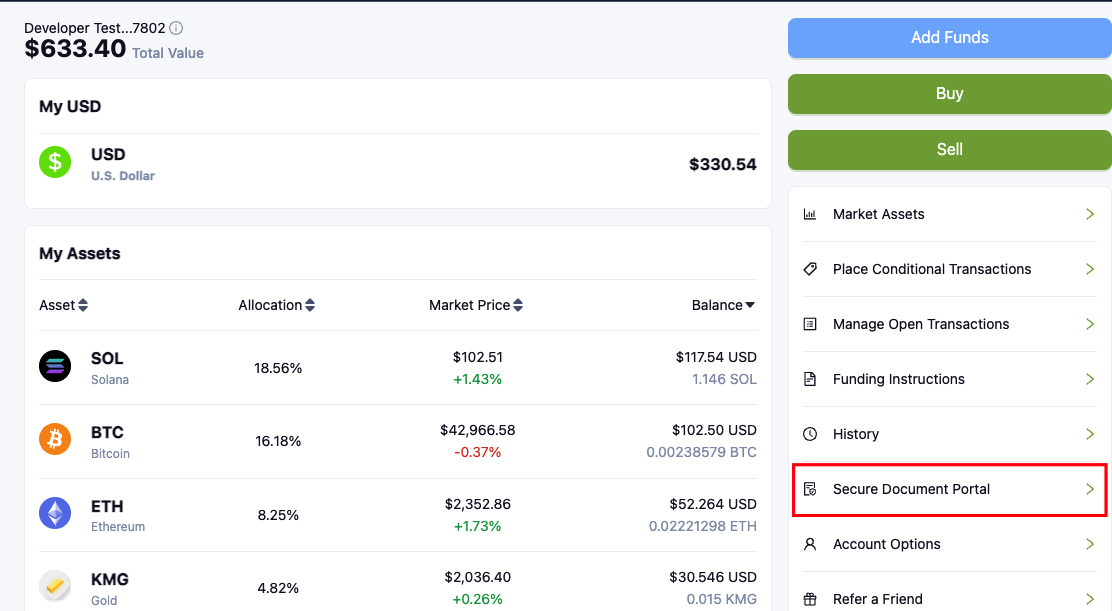Click the orange Bitcoin icon
Viewport: 1112px width, 611px height.
[x=55, y=440]
